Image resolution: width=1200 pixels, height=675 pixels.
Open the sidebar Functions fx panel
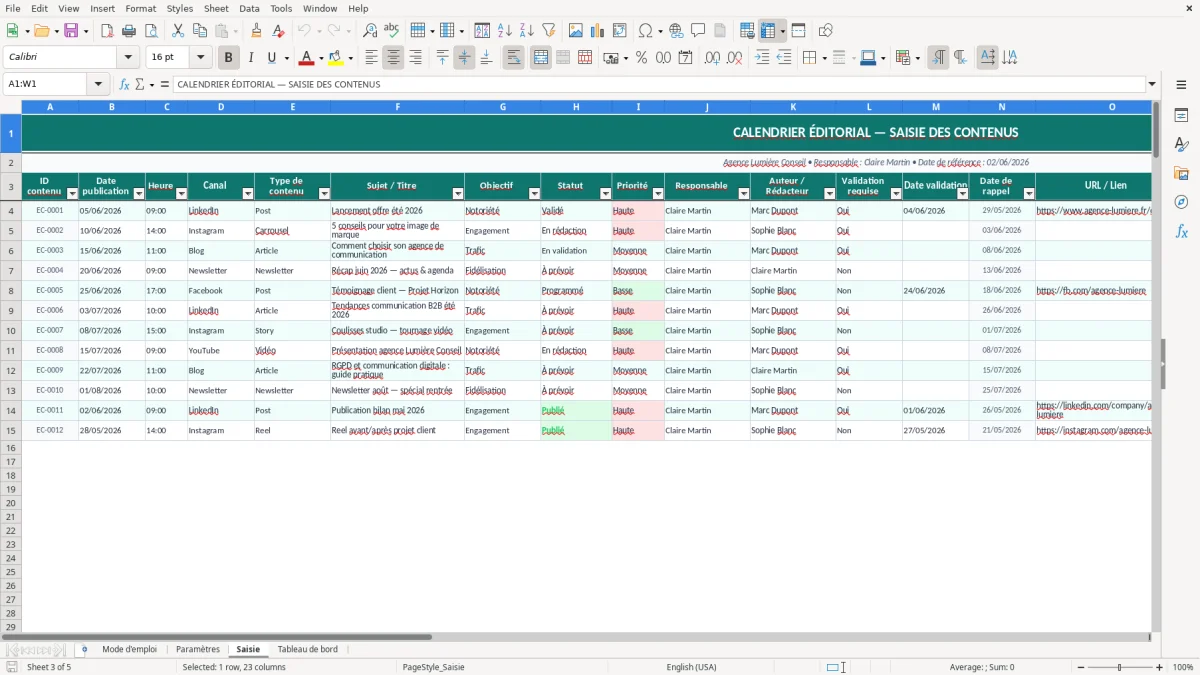click(1181, 232)
